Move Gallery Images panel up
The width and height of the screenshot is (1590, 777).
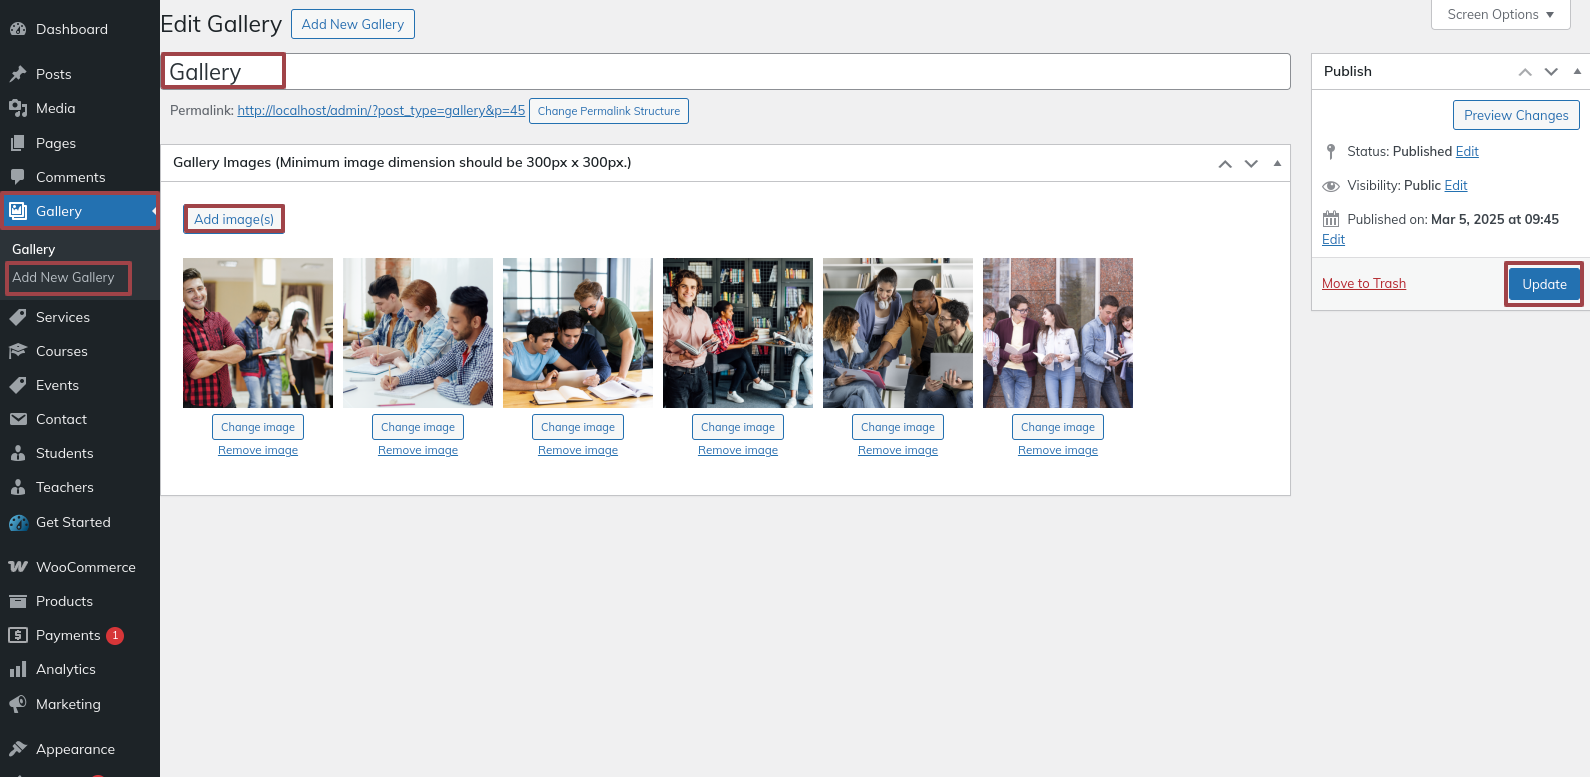point(1225,163)
